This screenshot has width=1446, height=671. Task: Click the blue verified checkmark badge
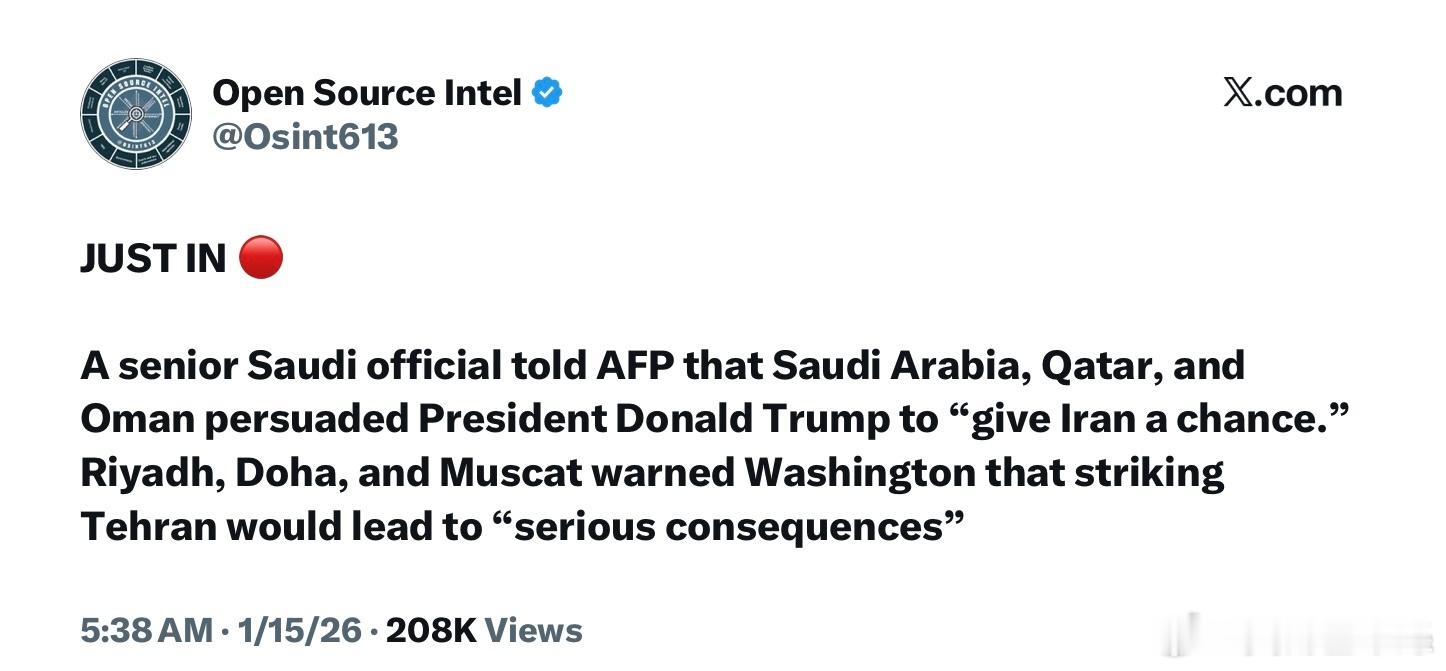click(546, 93)
